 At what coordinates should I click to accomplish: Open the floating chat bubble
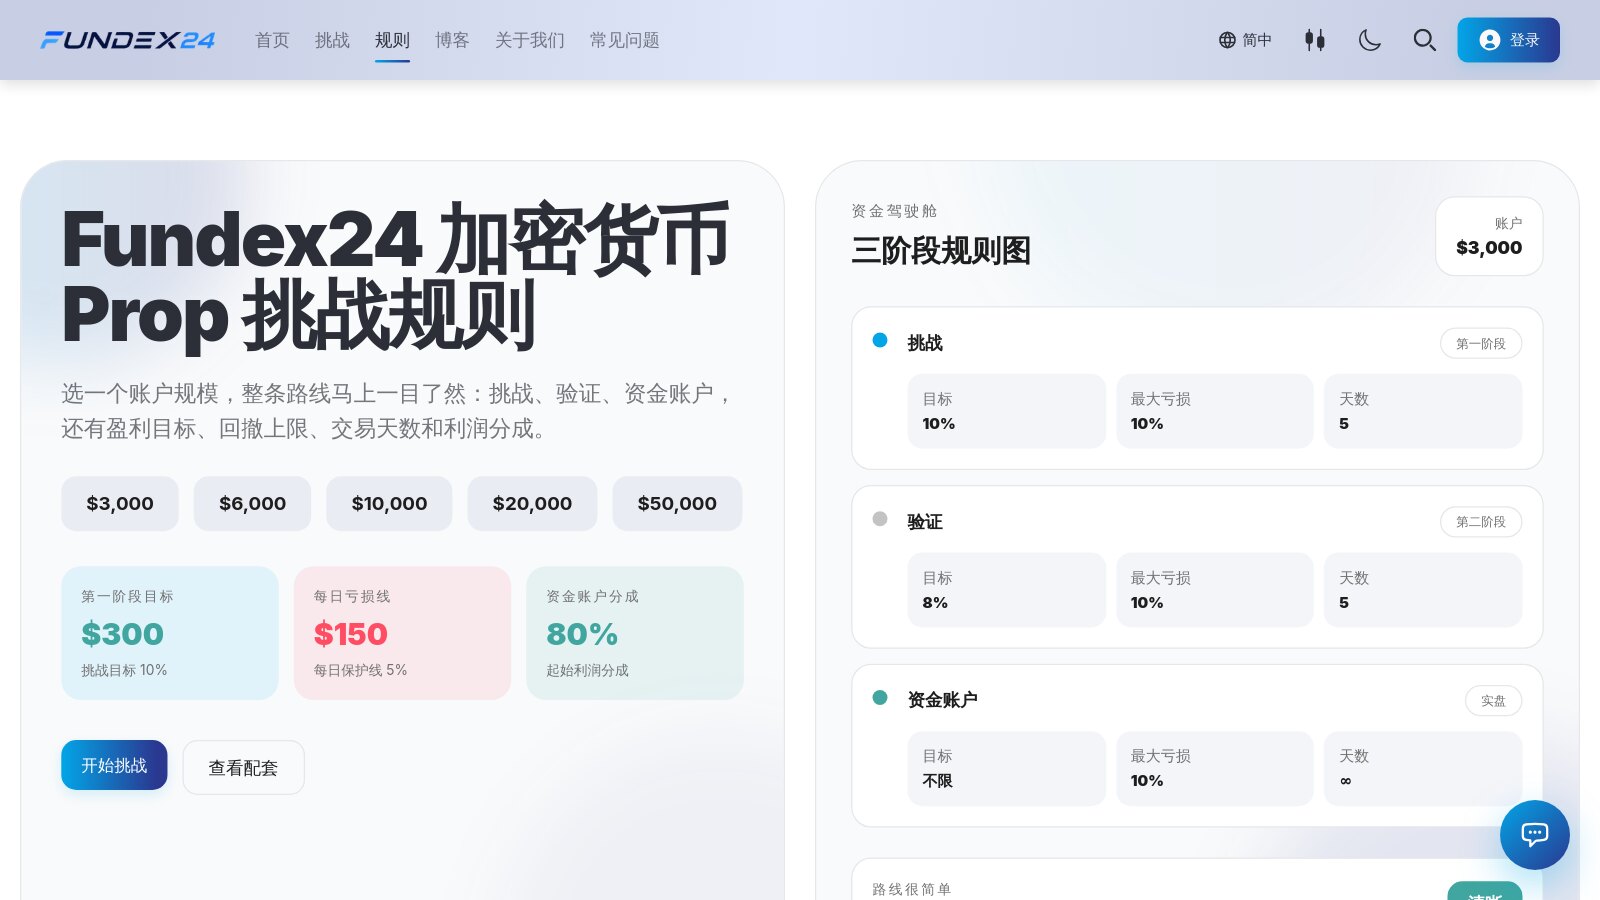click(1535, 835)
